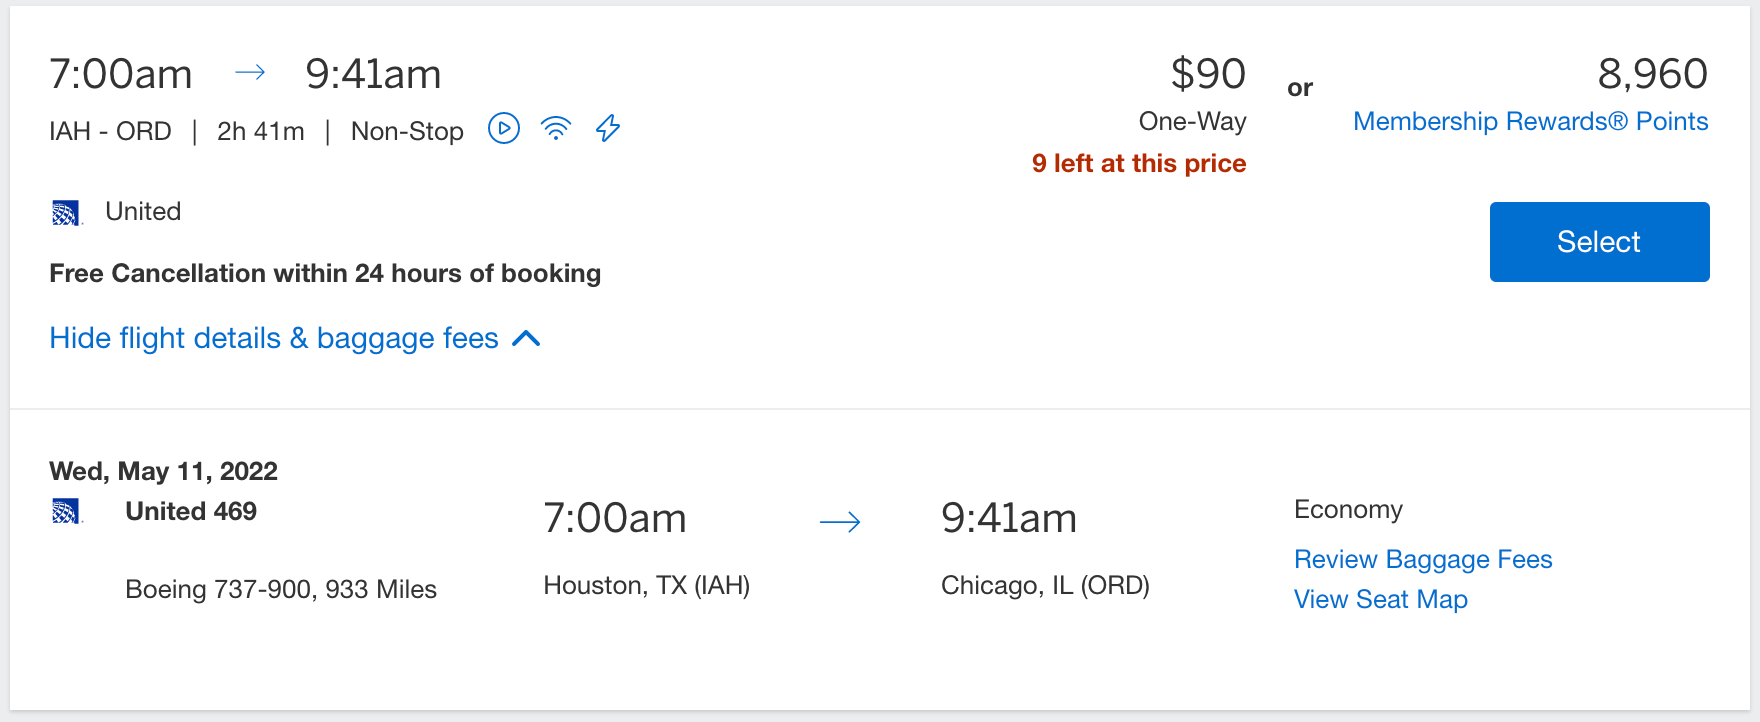Open the Membership Rewards Points link
This screenshot has width=1760, height=722.
click(1531, 121)
